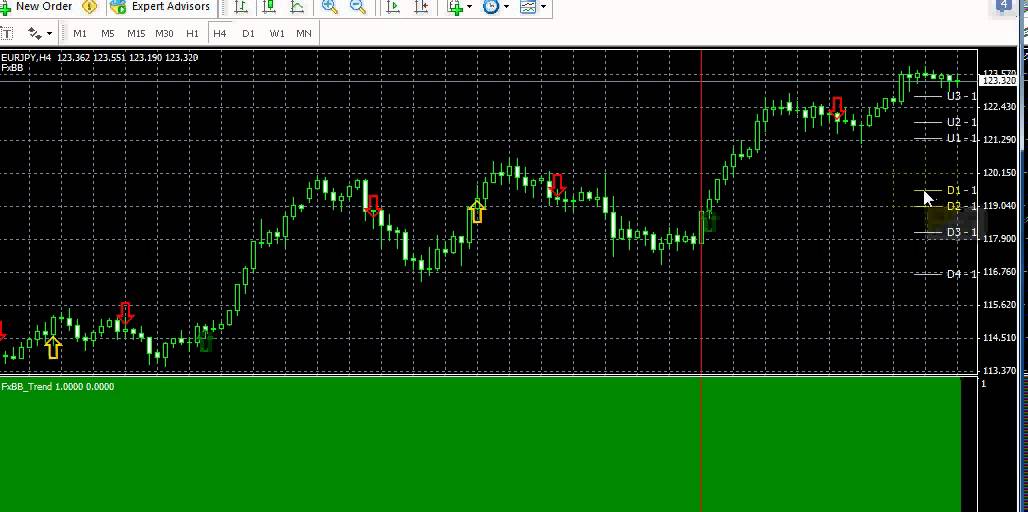Image resolution: width=1028 pixels, height=512 pixels.
Task: Click the FxBB indicator label
Action: pos(12,67)
